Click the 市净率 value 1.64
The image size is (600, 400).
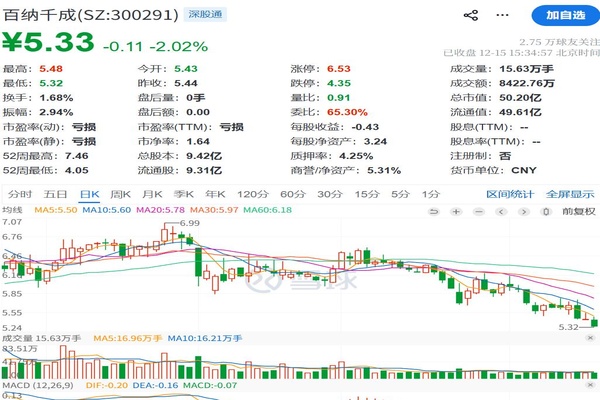point(198,141)
